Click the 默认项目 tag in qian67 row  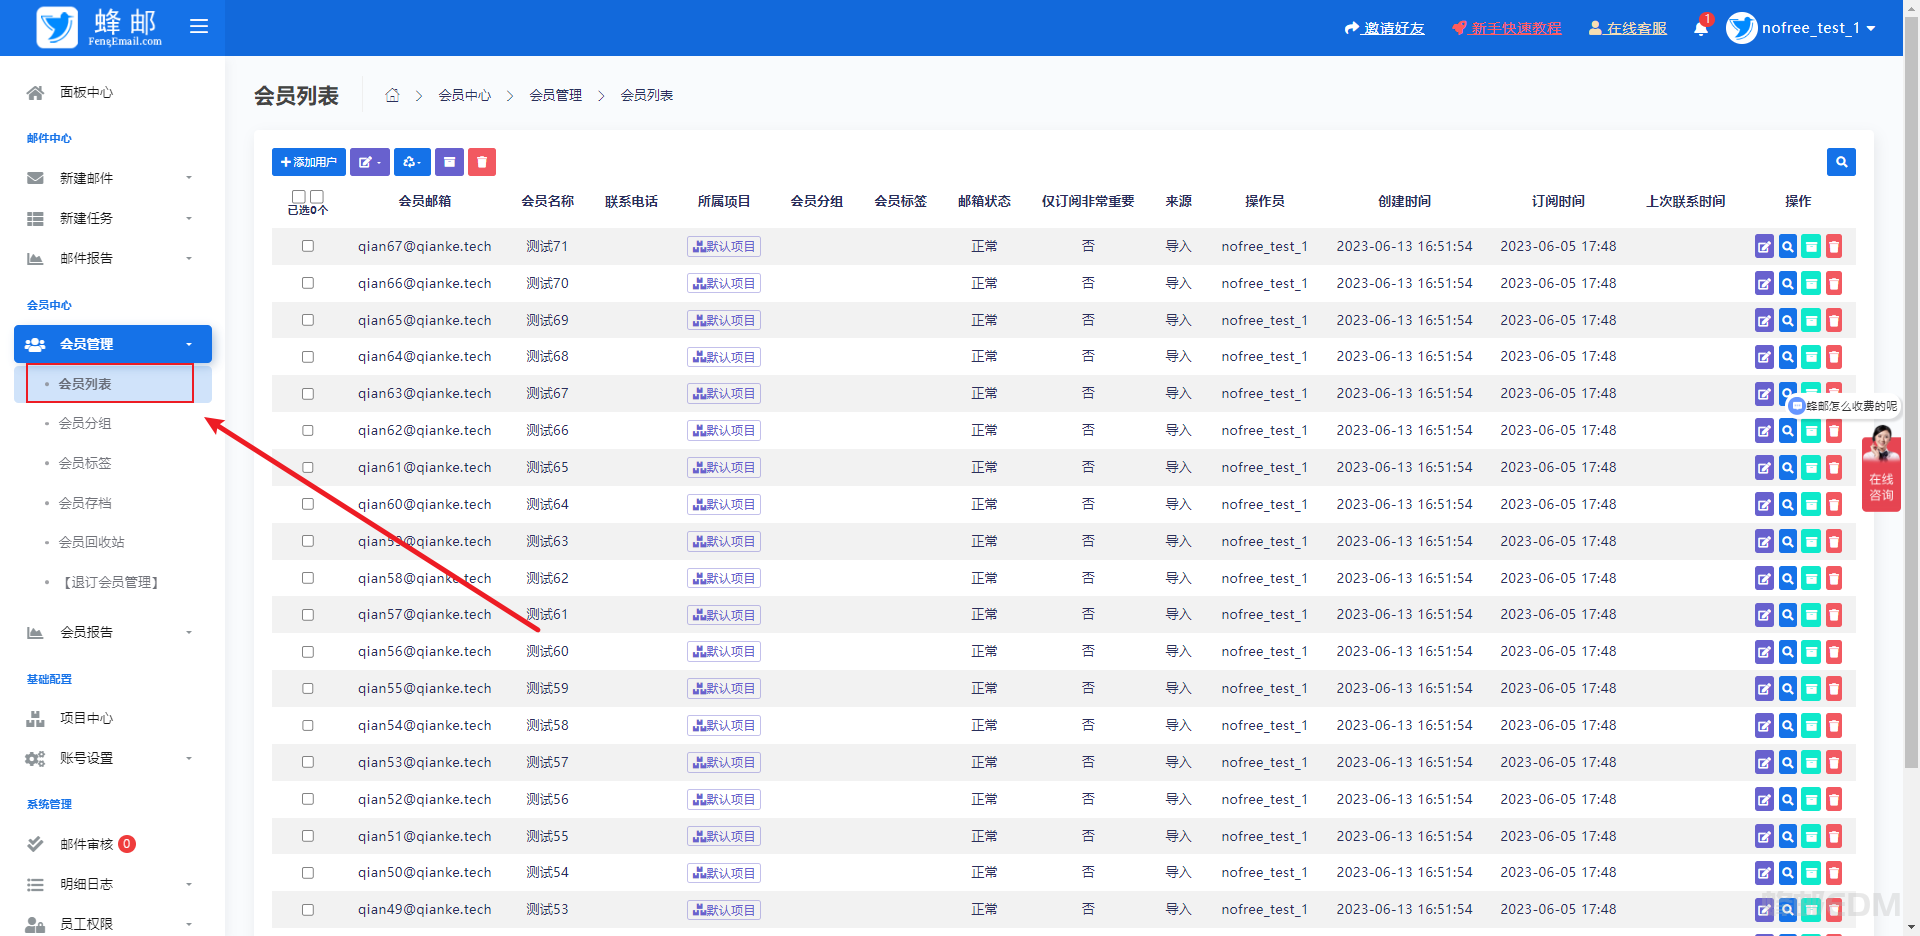pyautogui.click(x=724, y=247)
